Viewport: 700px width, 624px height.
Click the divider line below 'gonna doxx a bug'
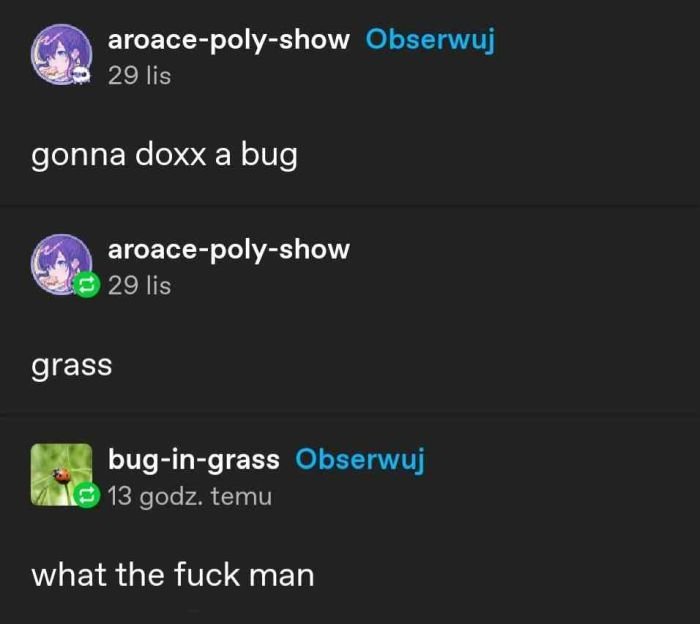350,205
